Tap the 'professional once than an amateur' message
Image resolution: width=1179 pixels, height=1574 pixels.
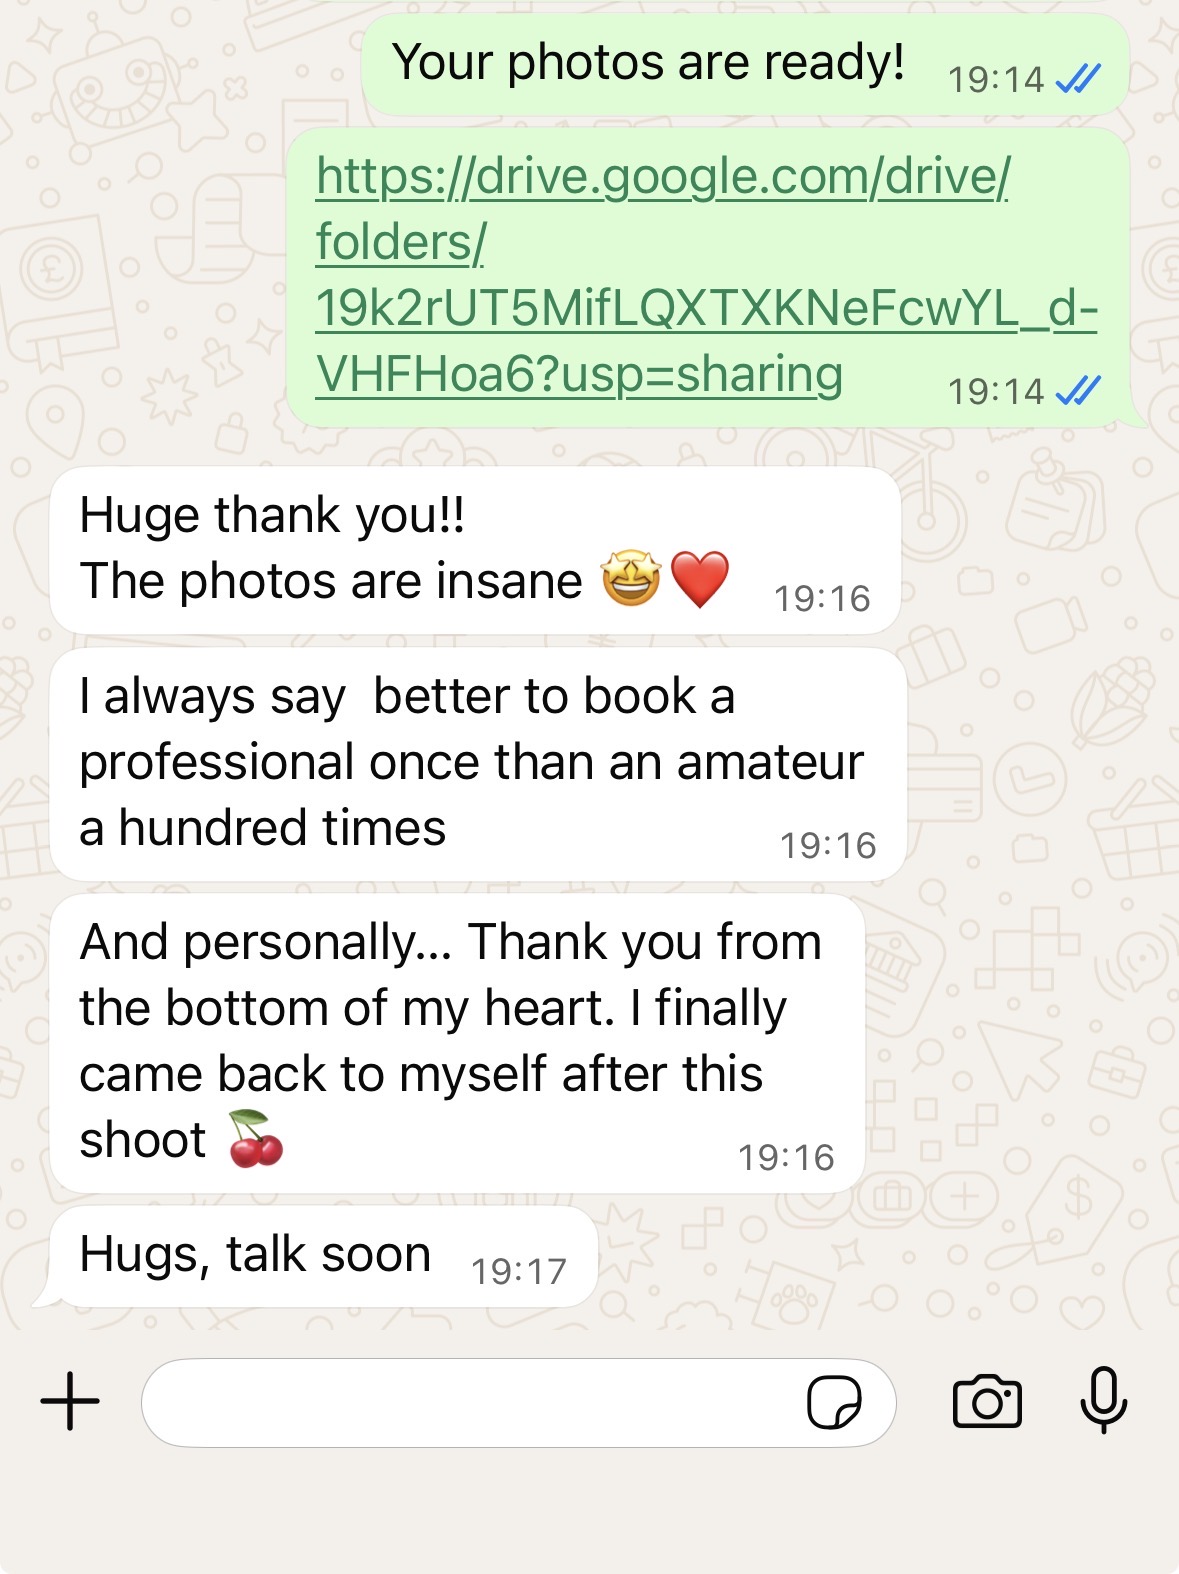(x=478, y=764)
